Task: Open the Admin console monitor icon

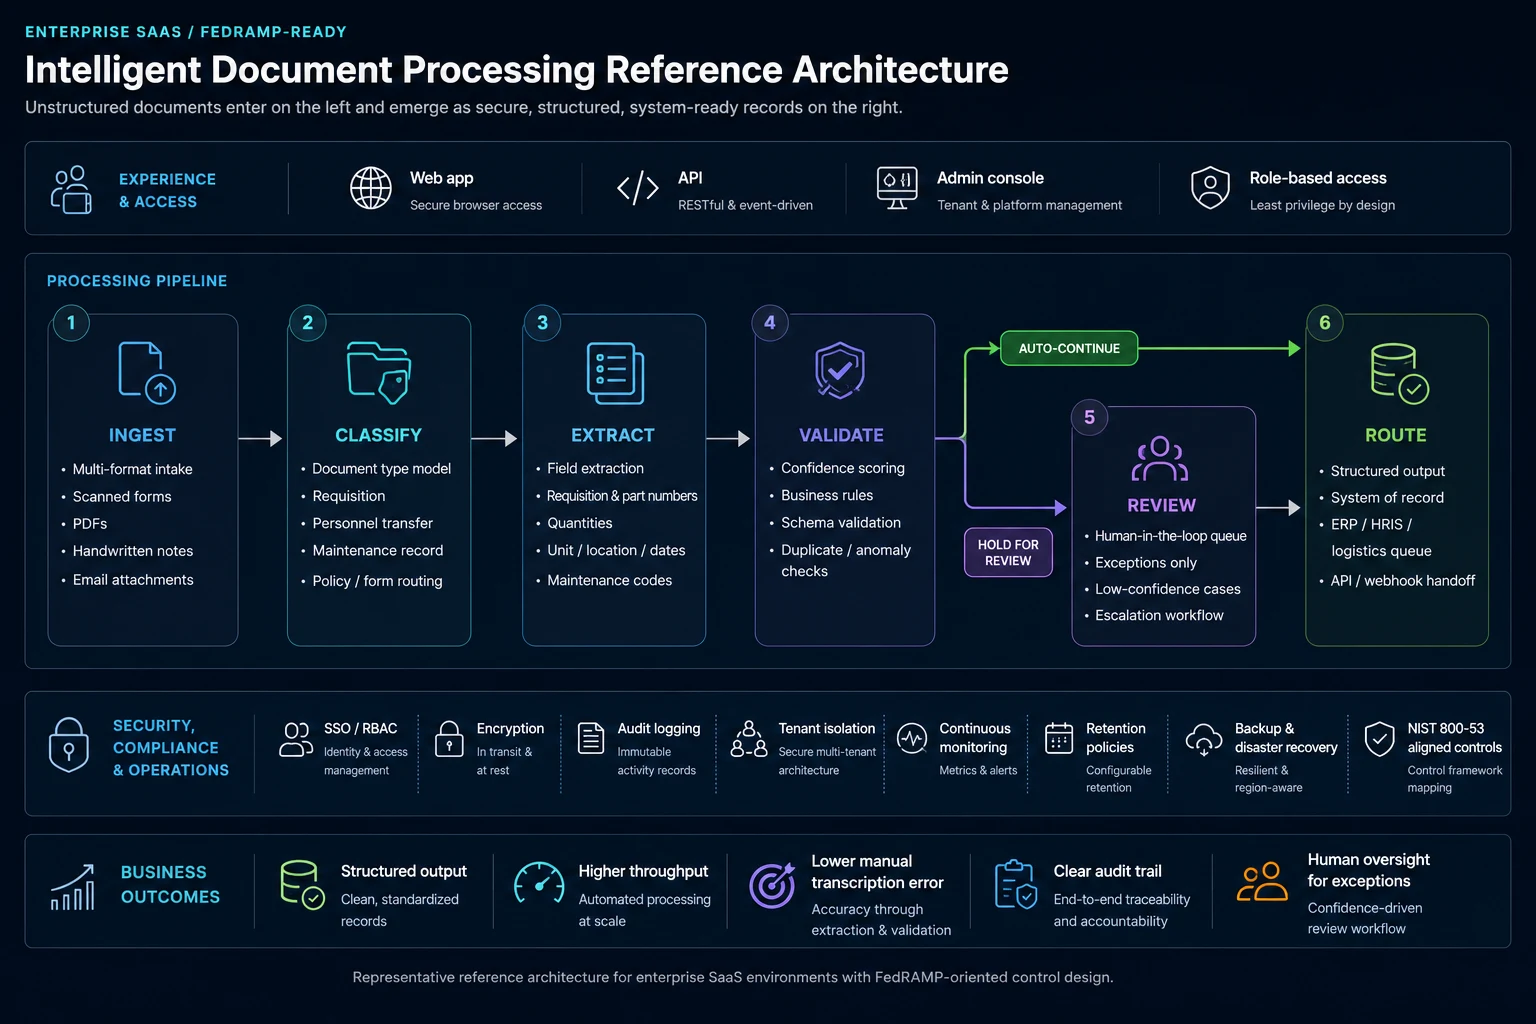Action: coord(897,188)
